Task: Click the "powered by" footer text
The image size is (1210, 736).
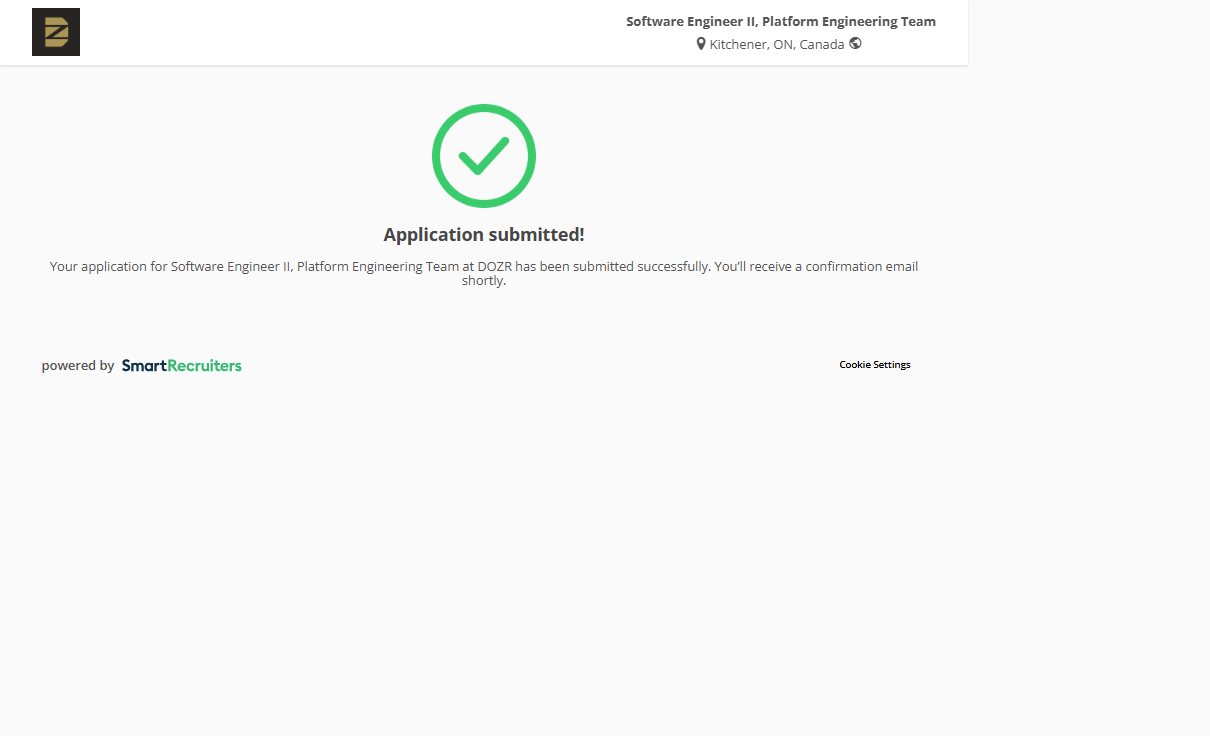Action: tap(78, 366)
